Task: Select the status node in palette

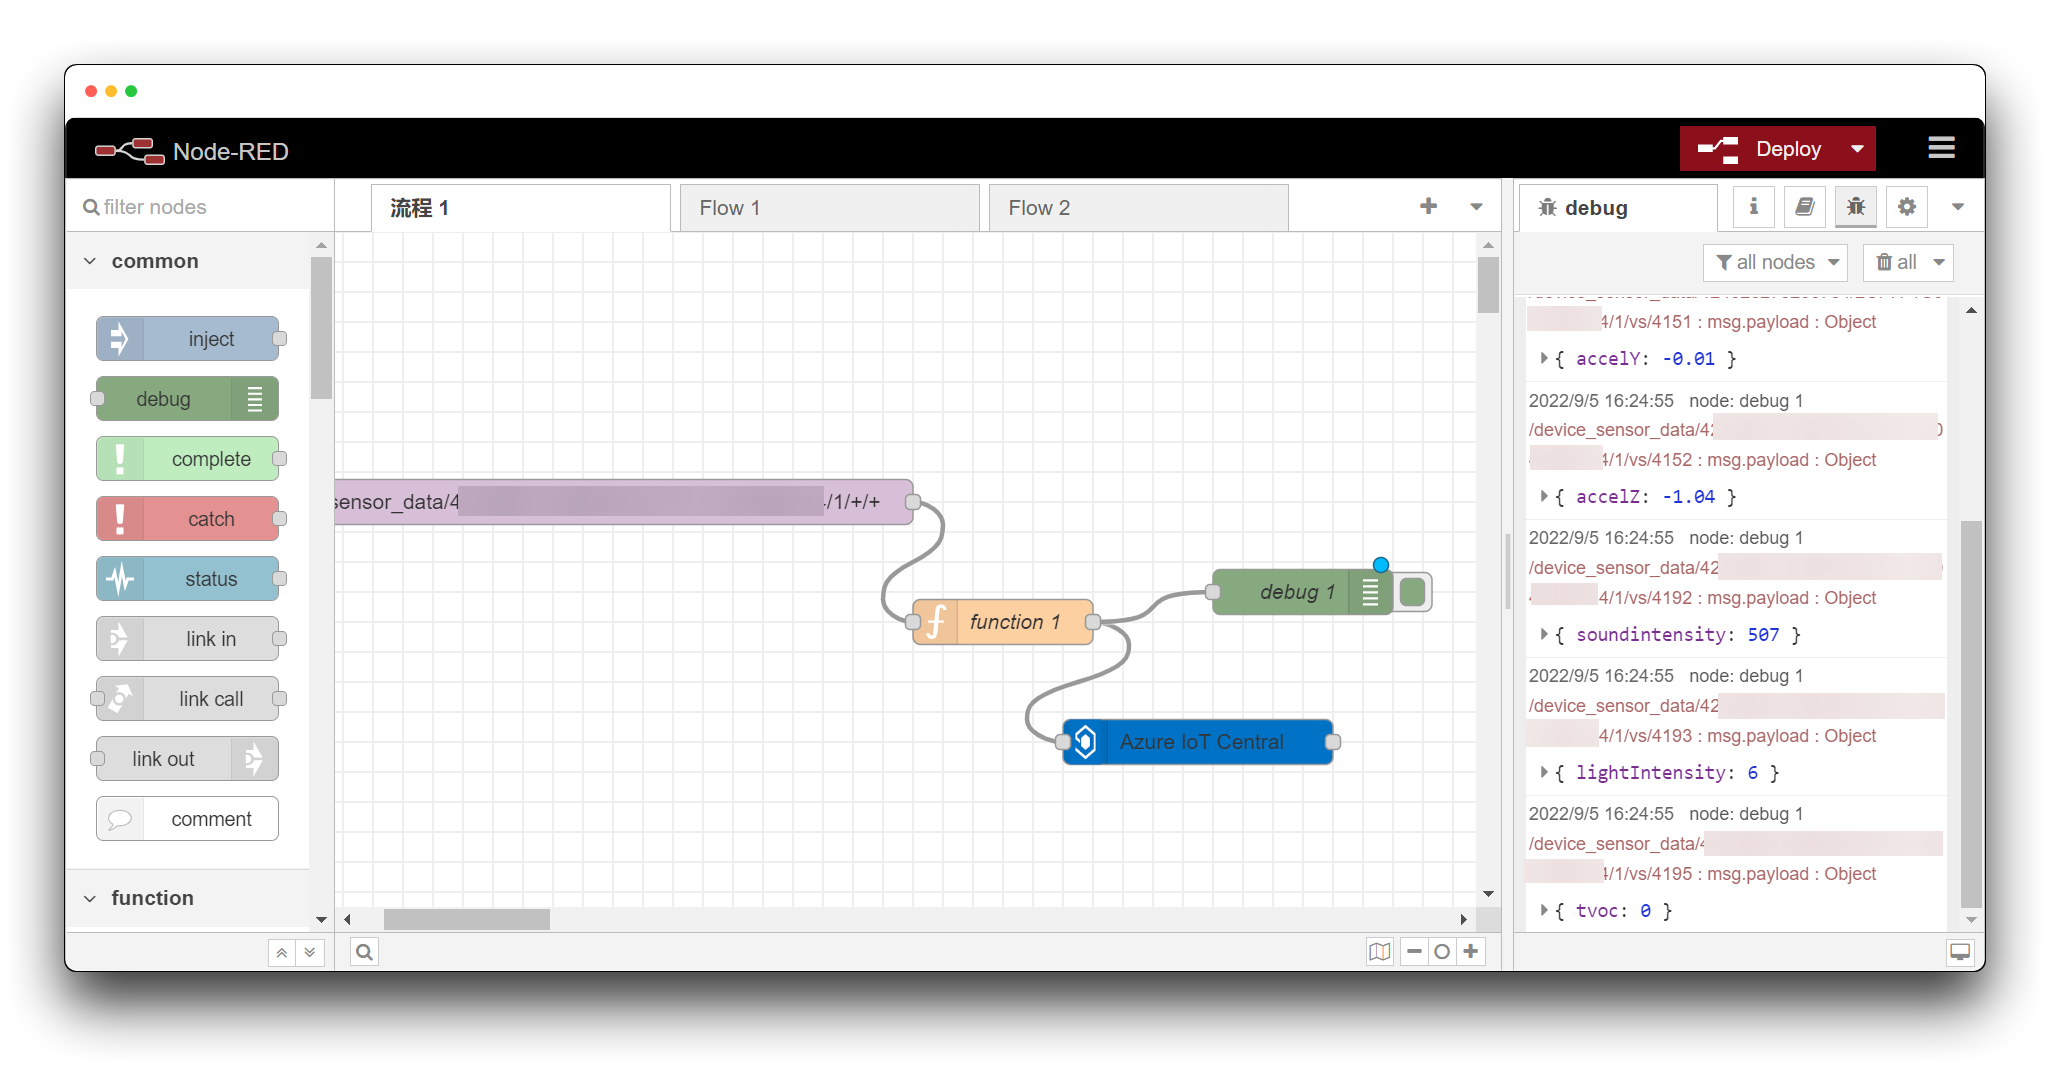Action: 187,579
